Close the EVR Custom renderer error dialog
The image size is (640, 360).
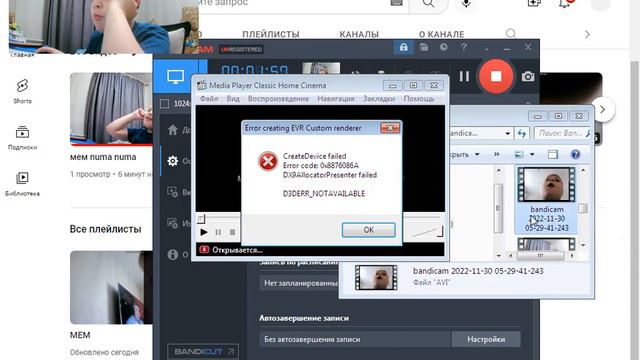(x=390, y=128)
